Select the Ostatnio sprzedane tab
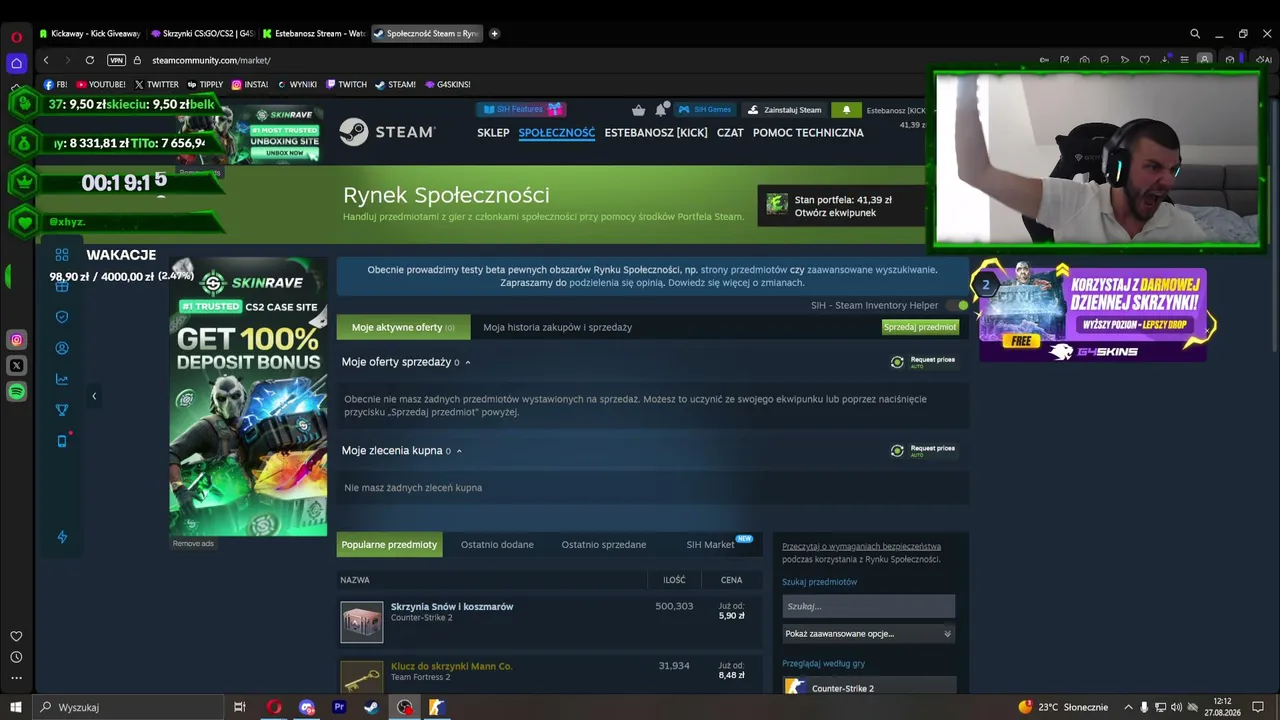 (x=604, y=545)
